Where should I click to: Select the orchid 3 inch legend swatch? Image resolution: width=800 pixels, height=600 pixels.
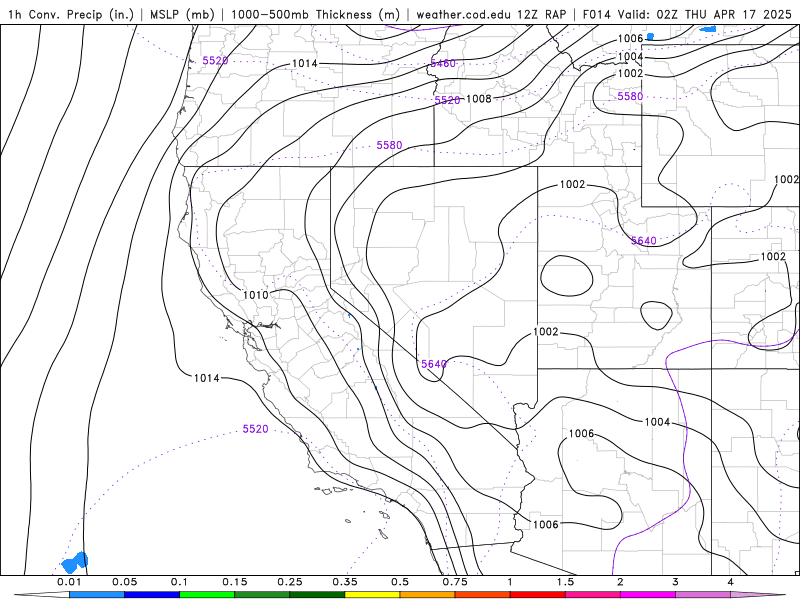(703, 595)
